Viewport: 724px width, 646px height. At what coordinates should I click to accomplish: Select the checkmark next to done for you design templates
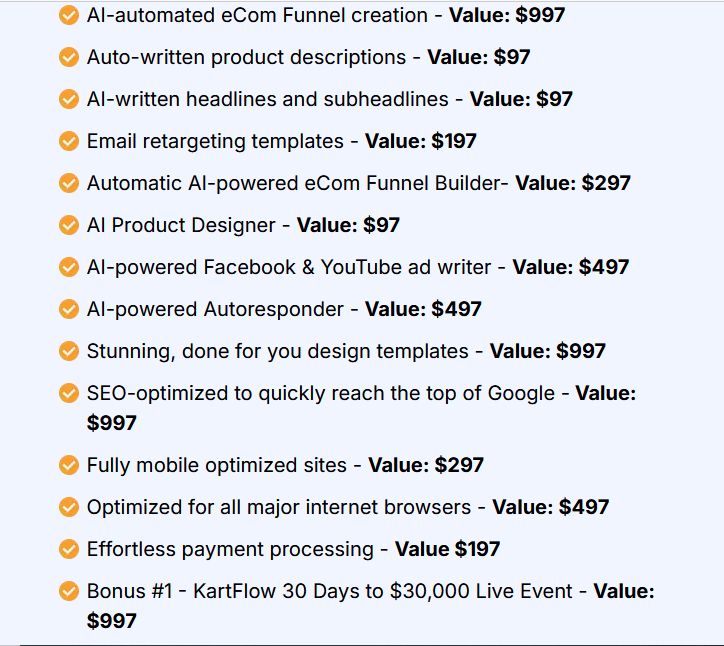point(69,351)
